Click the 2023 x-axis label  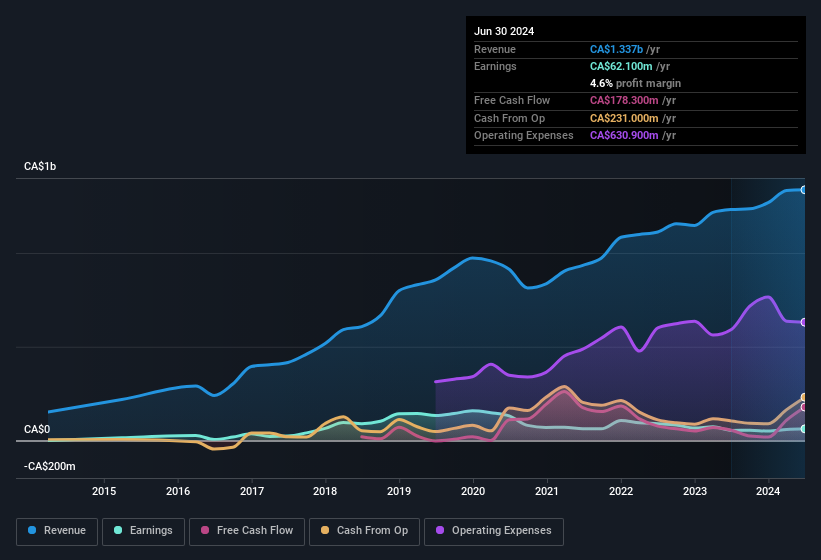click(695, 491)
